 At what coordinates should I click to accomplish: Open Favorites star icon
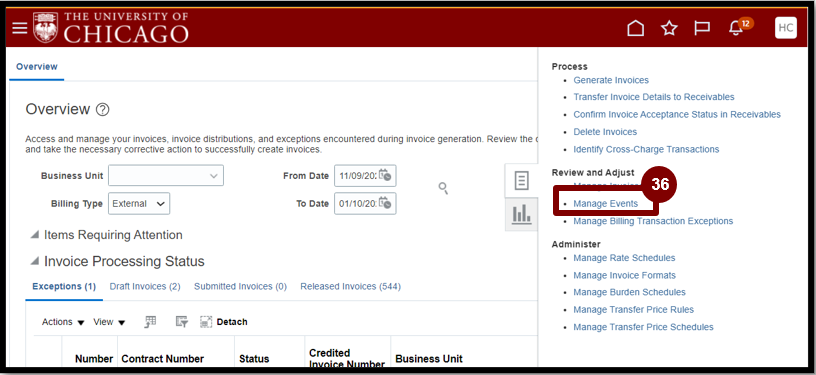669,28
